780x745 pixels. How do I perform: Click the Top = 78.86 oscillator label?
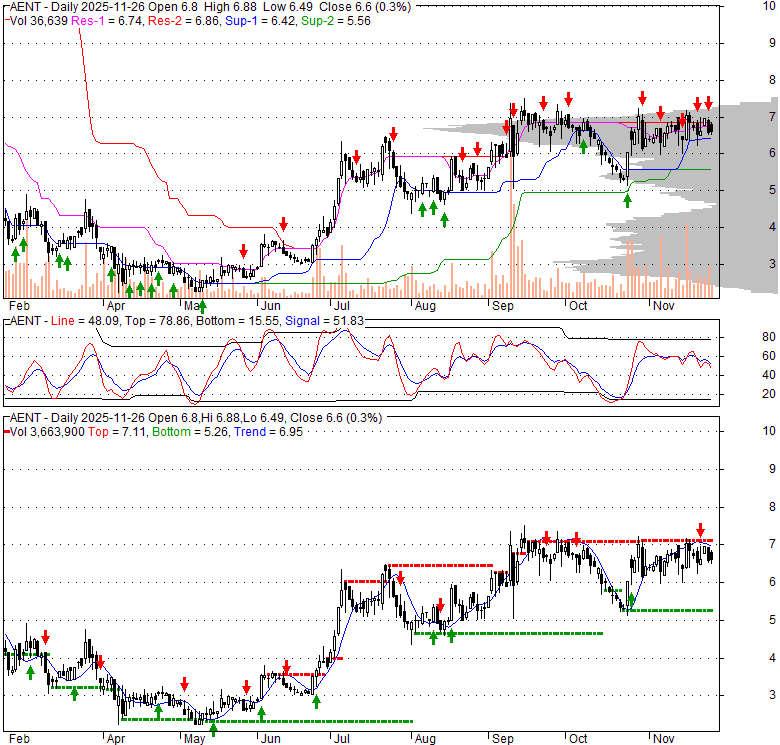pos(158,321)
